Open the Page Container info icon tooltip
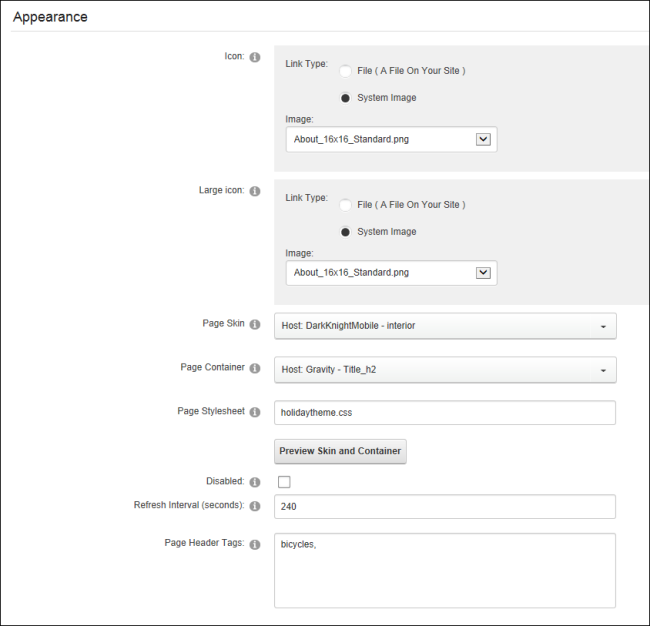The image size is (650, 626). click(x=255, y=368)
